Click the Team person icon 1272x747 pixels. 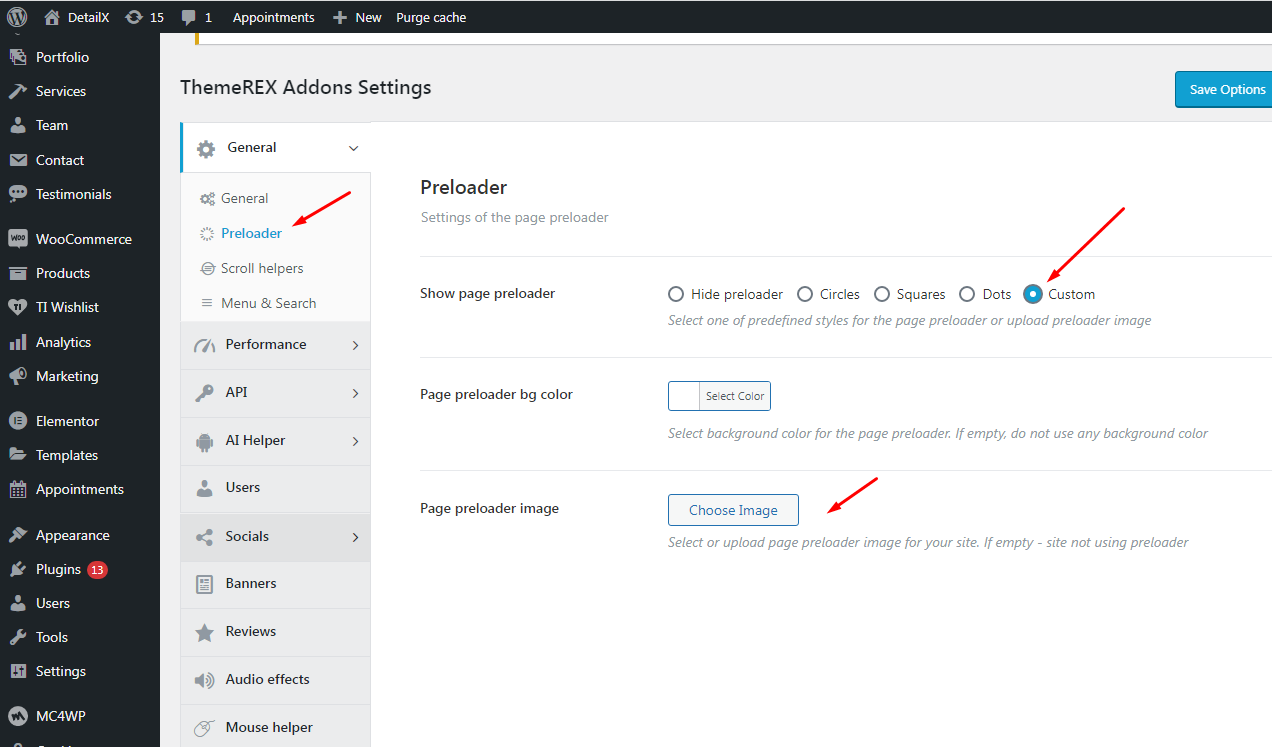click(x=18, y=125)
